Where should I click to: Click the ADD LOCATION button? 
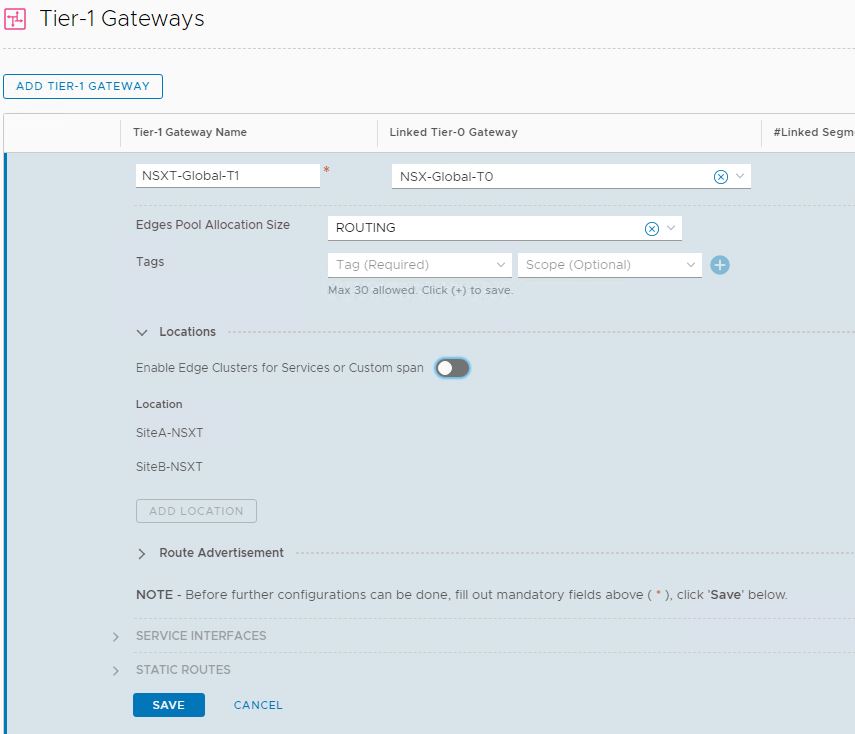(196, 511)
